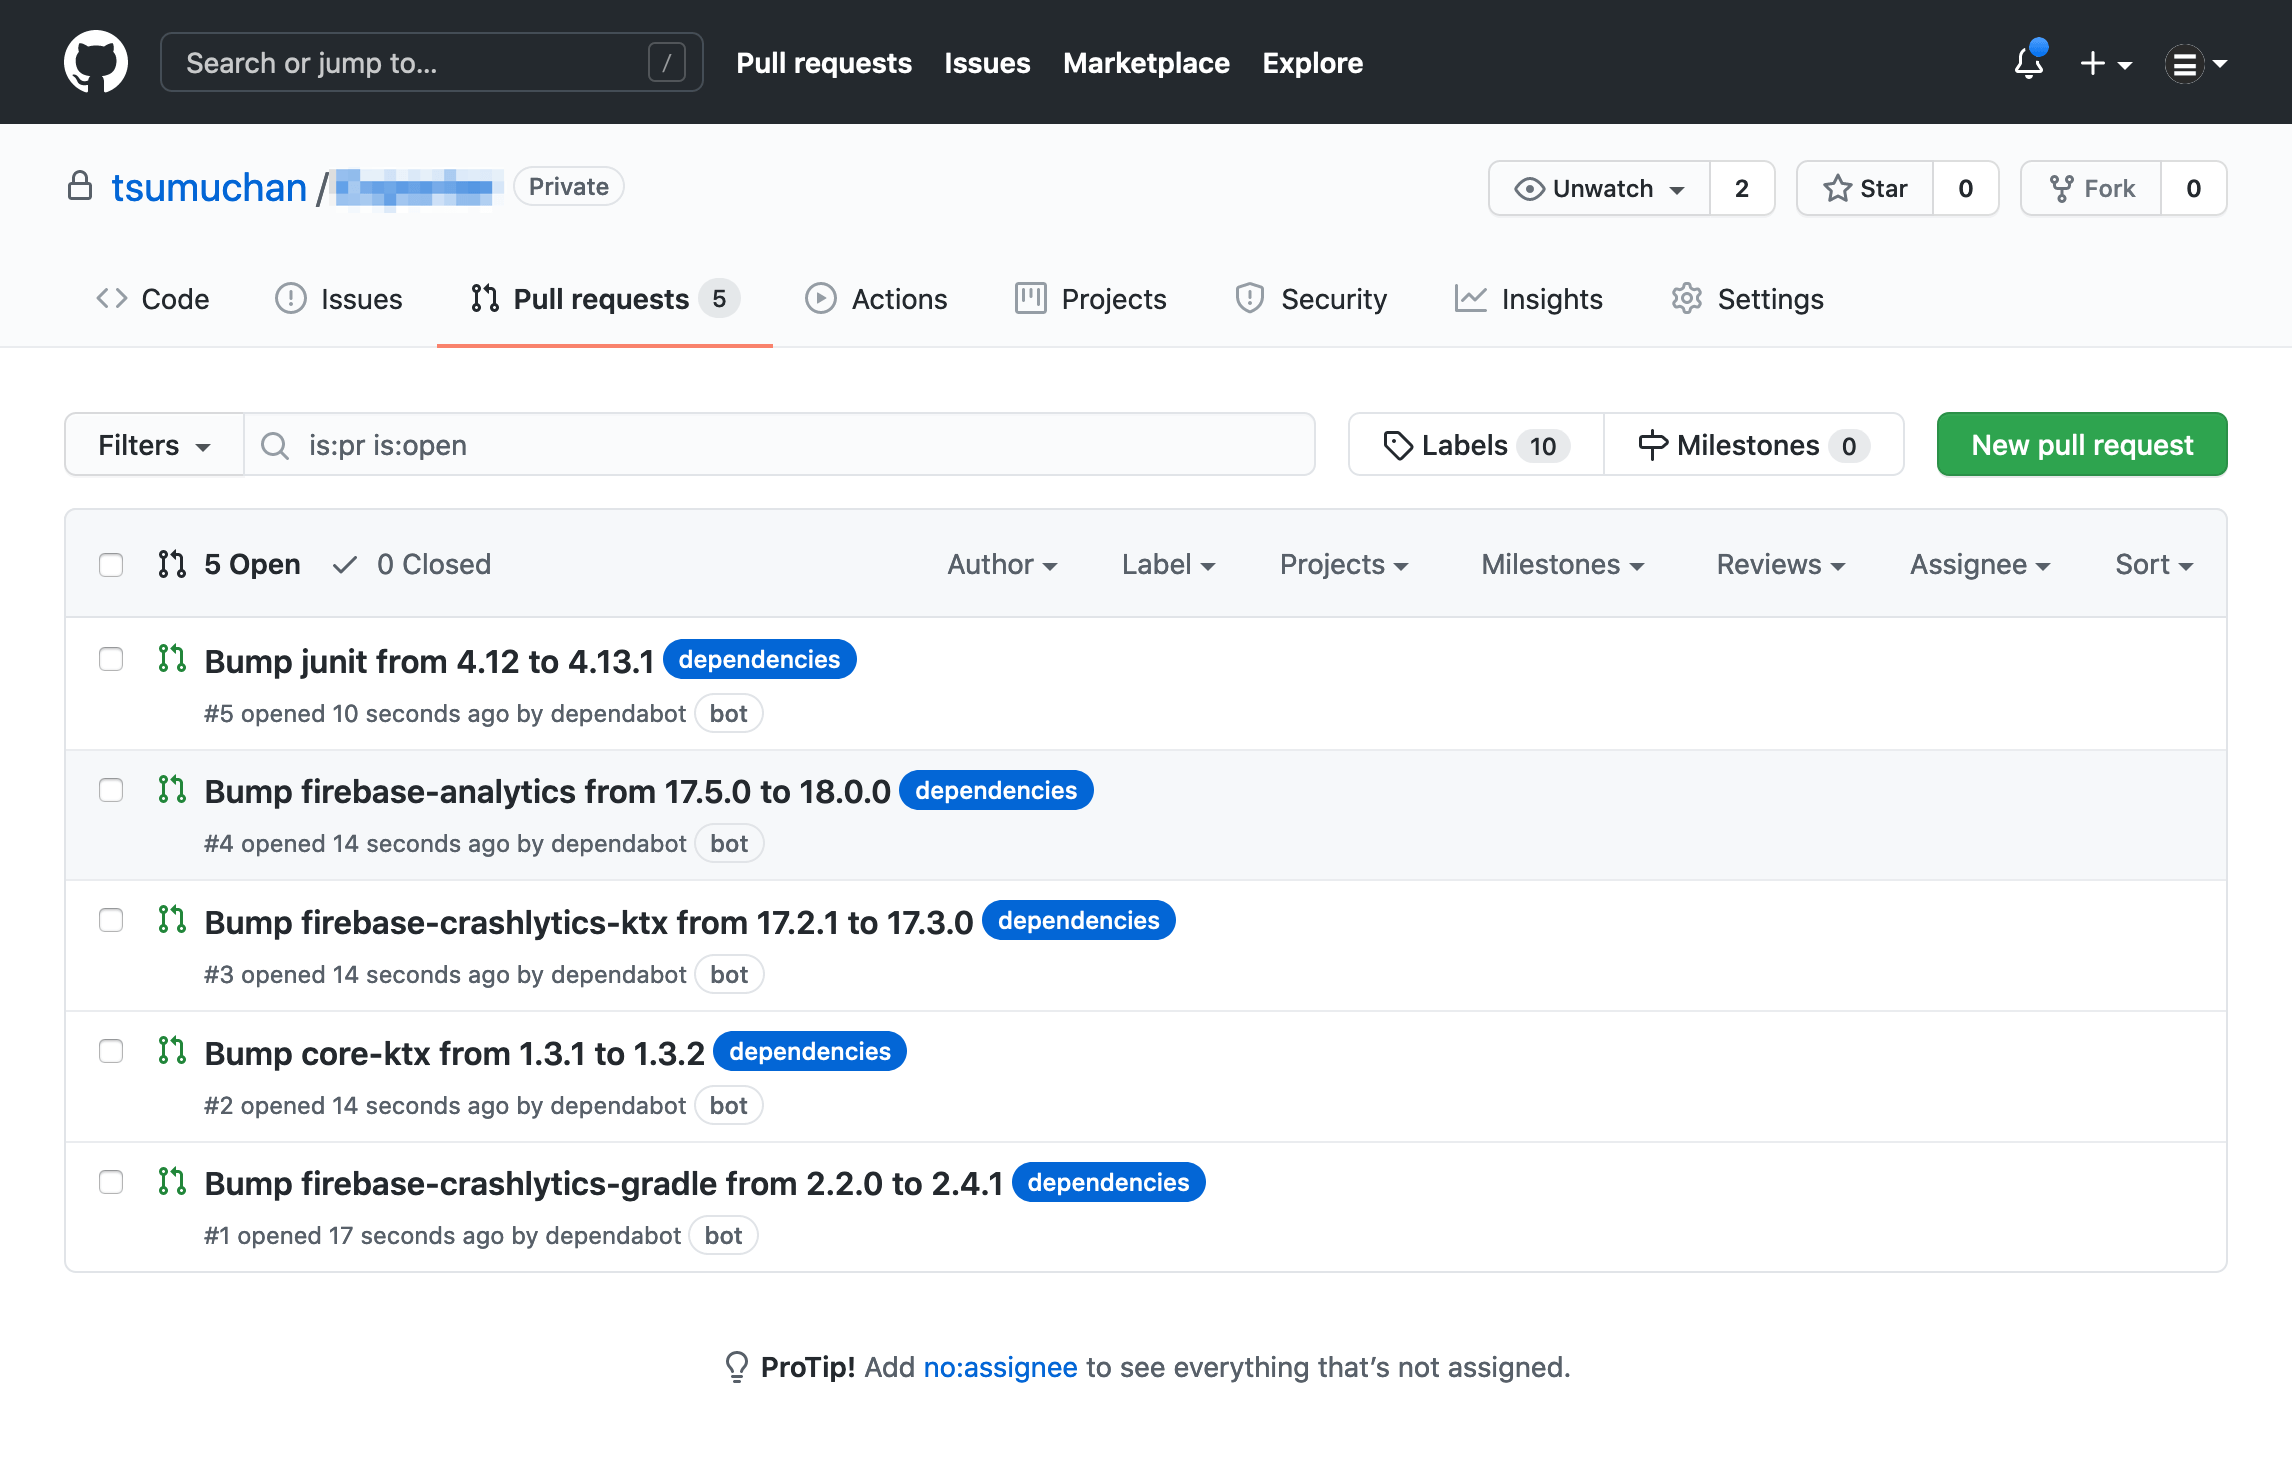
Task: Open the Unwatch dropdown button
Action: point(1599,188)
